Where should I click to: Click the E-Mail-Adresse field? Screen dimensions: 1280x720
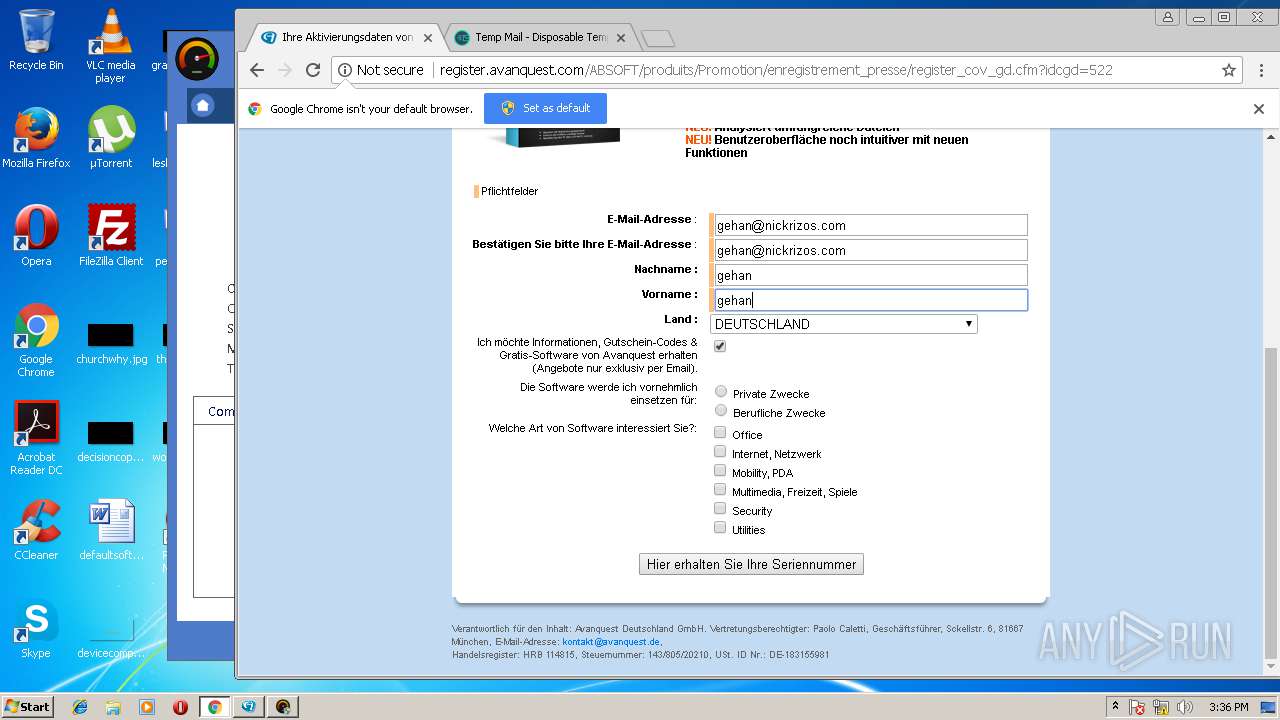869,225
